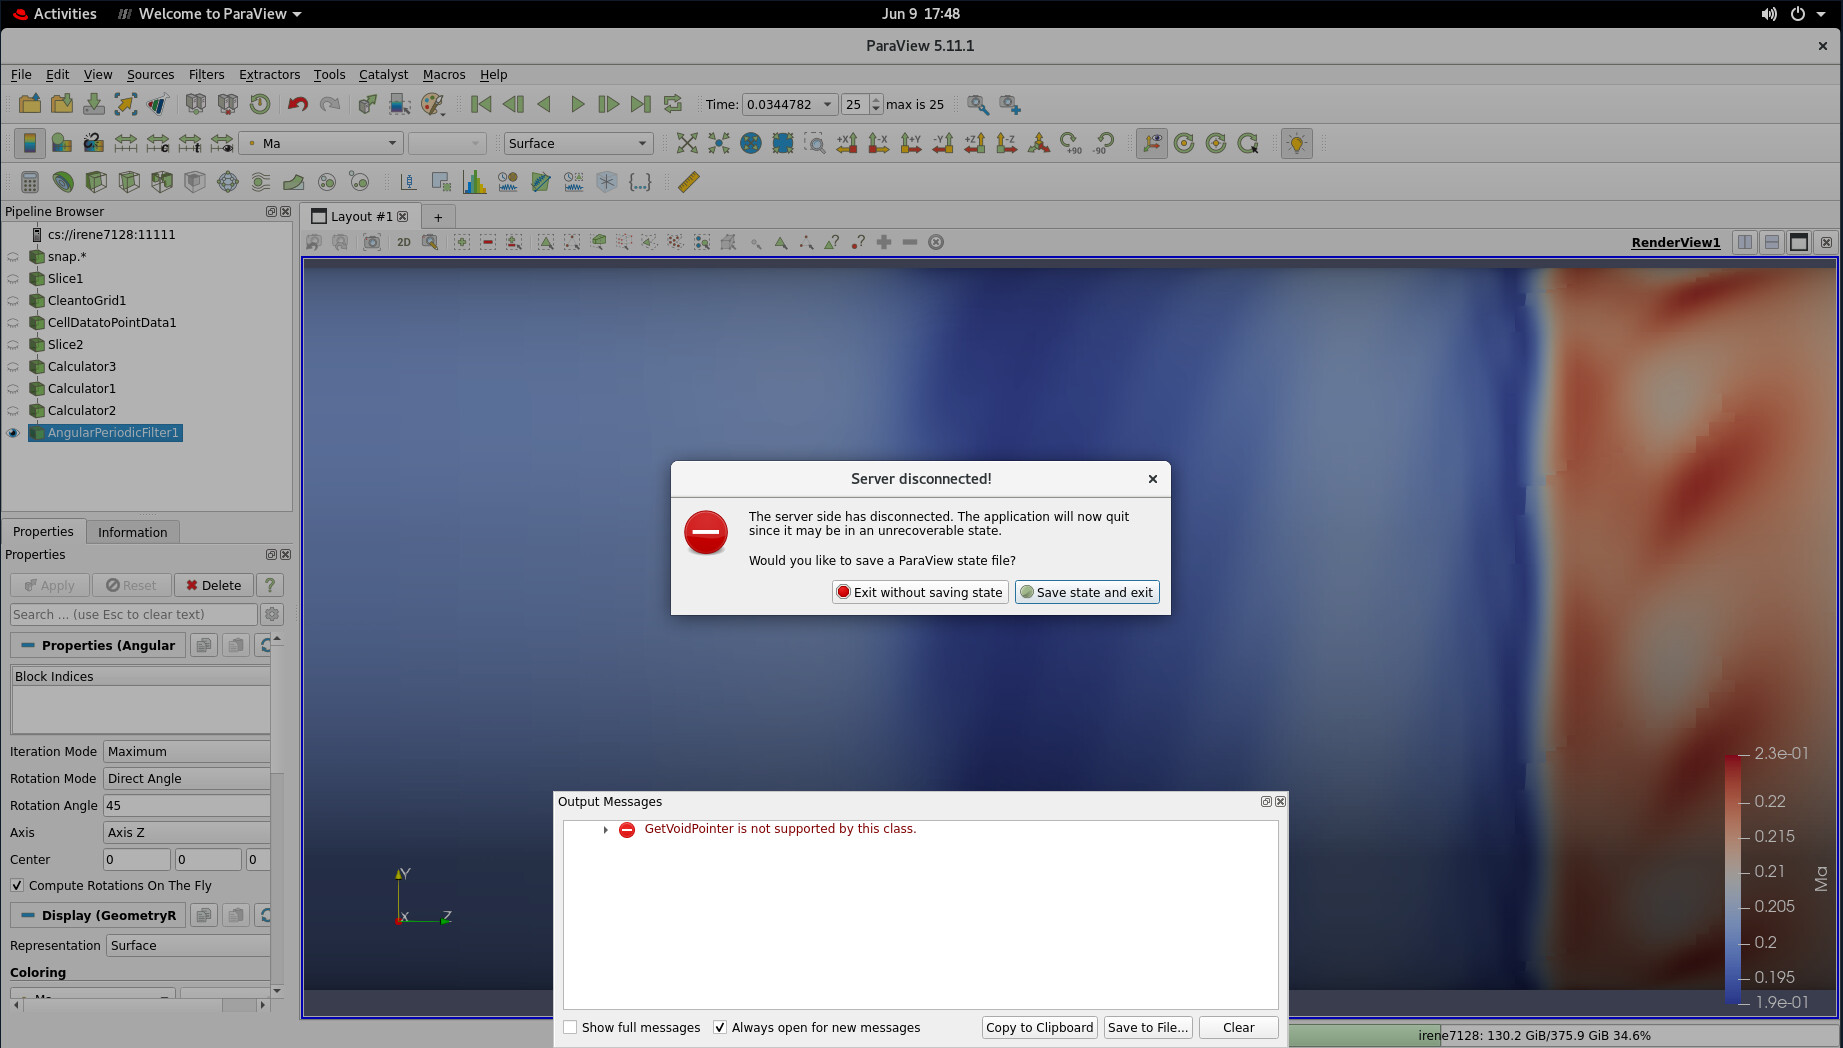1843x1048 pixels.
Task: Apply the Contour filter icon
Action: click(x=63, y=182)
